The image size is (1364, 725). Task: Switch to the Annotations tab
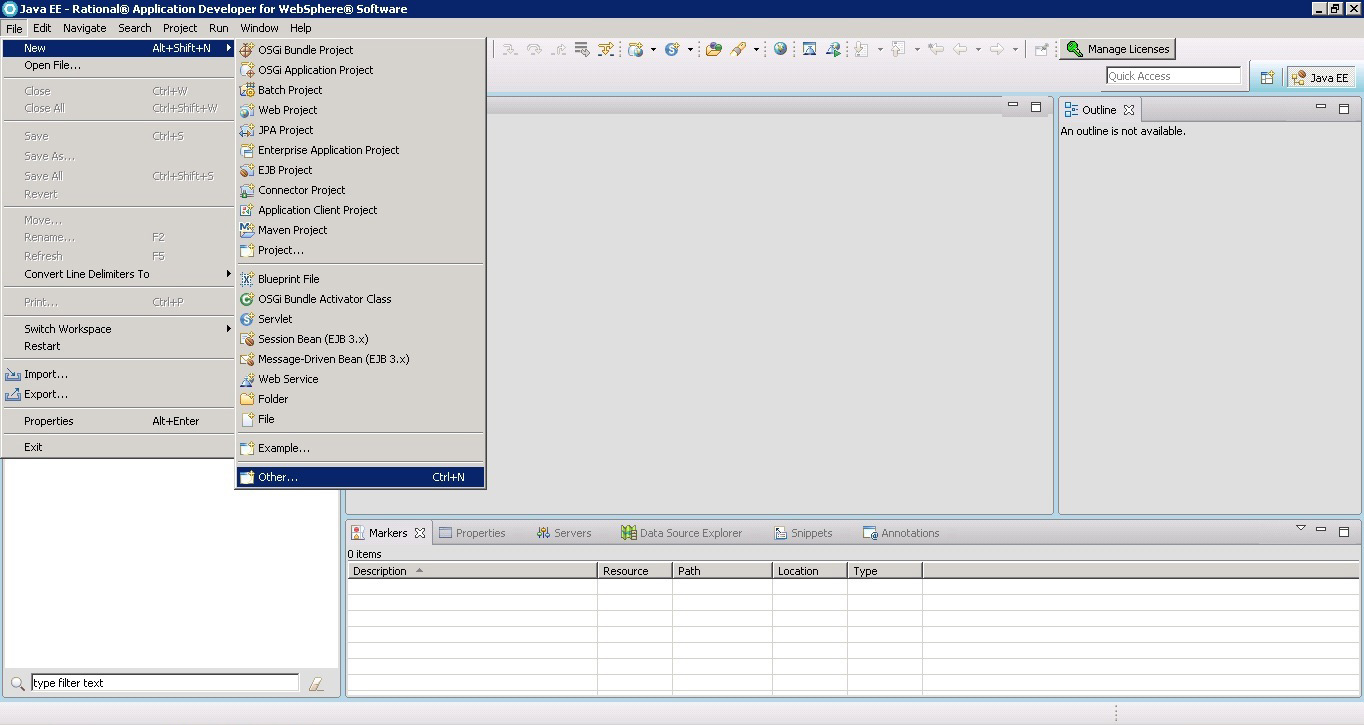(x=901, y=533)
